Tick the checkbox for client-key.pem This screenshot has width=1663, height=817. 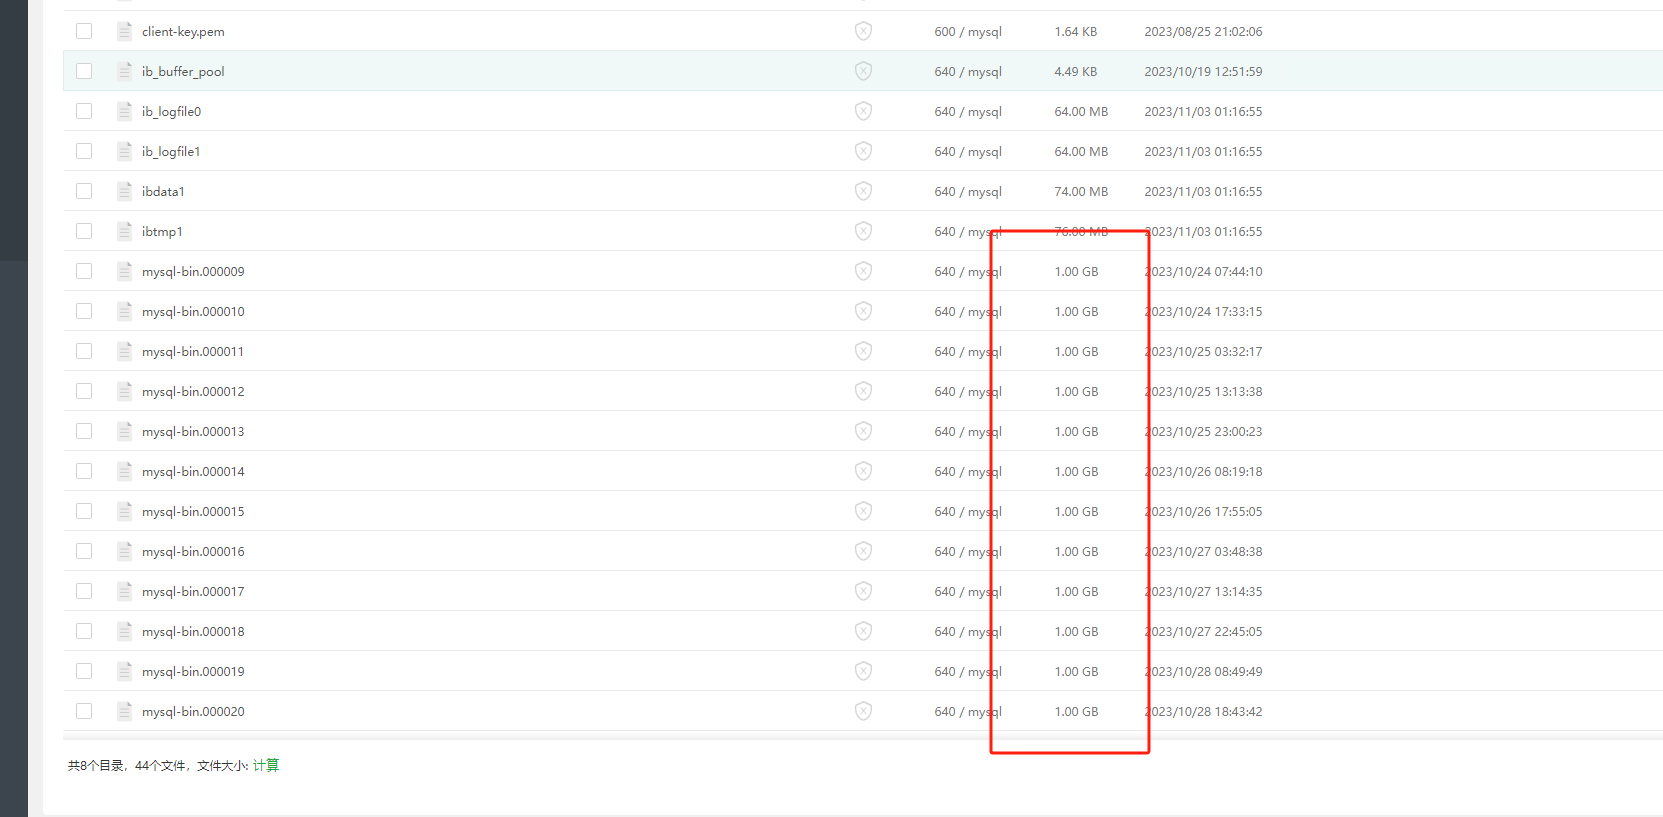84,31
